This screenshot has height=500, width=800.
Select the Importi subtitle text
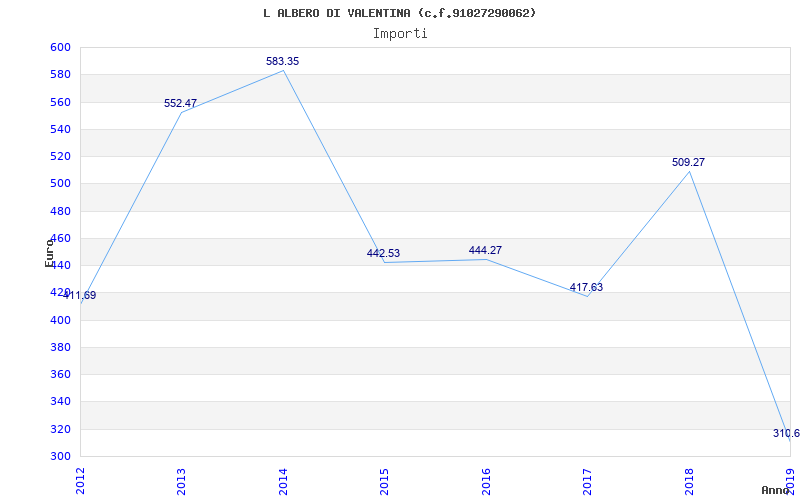[400, 34]
